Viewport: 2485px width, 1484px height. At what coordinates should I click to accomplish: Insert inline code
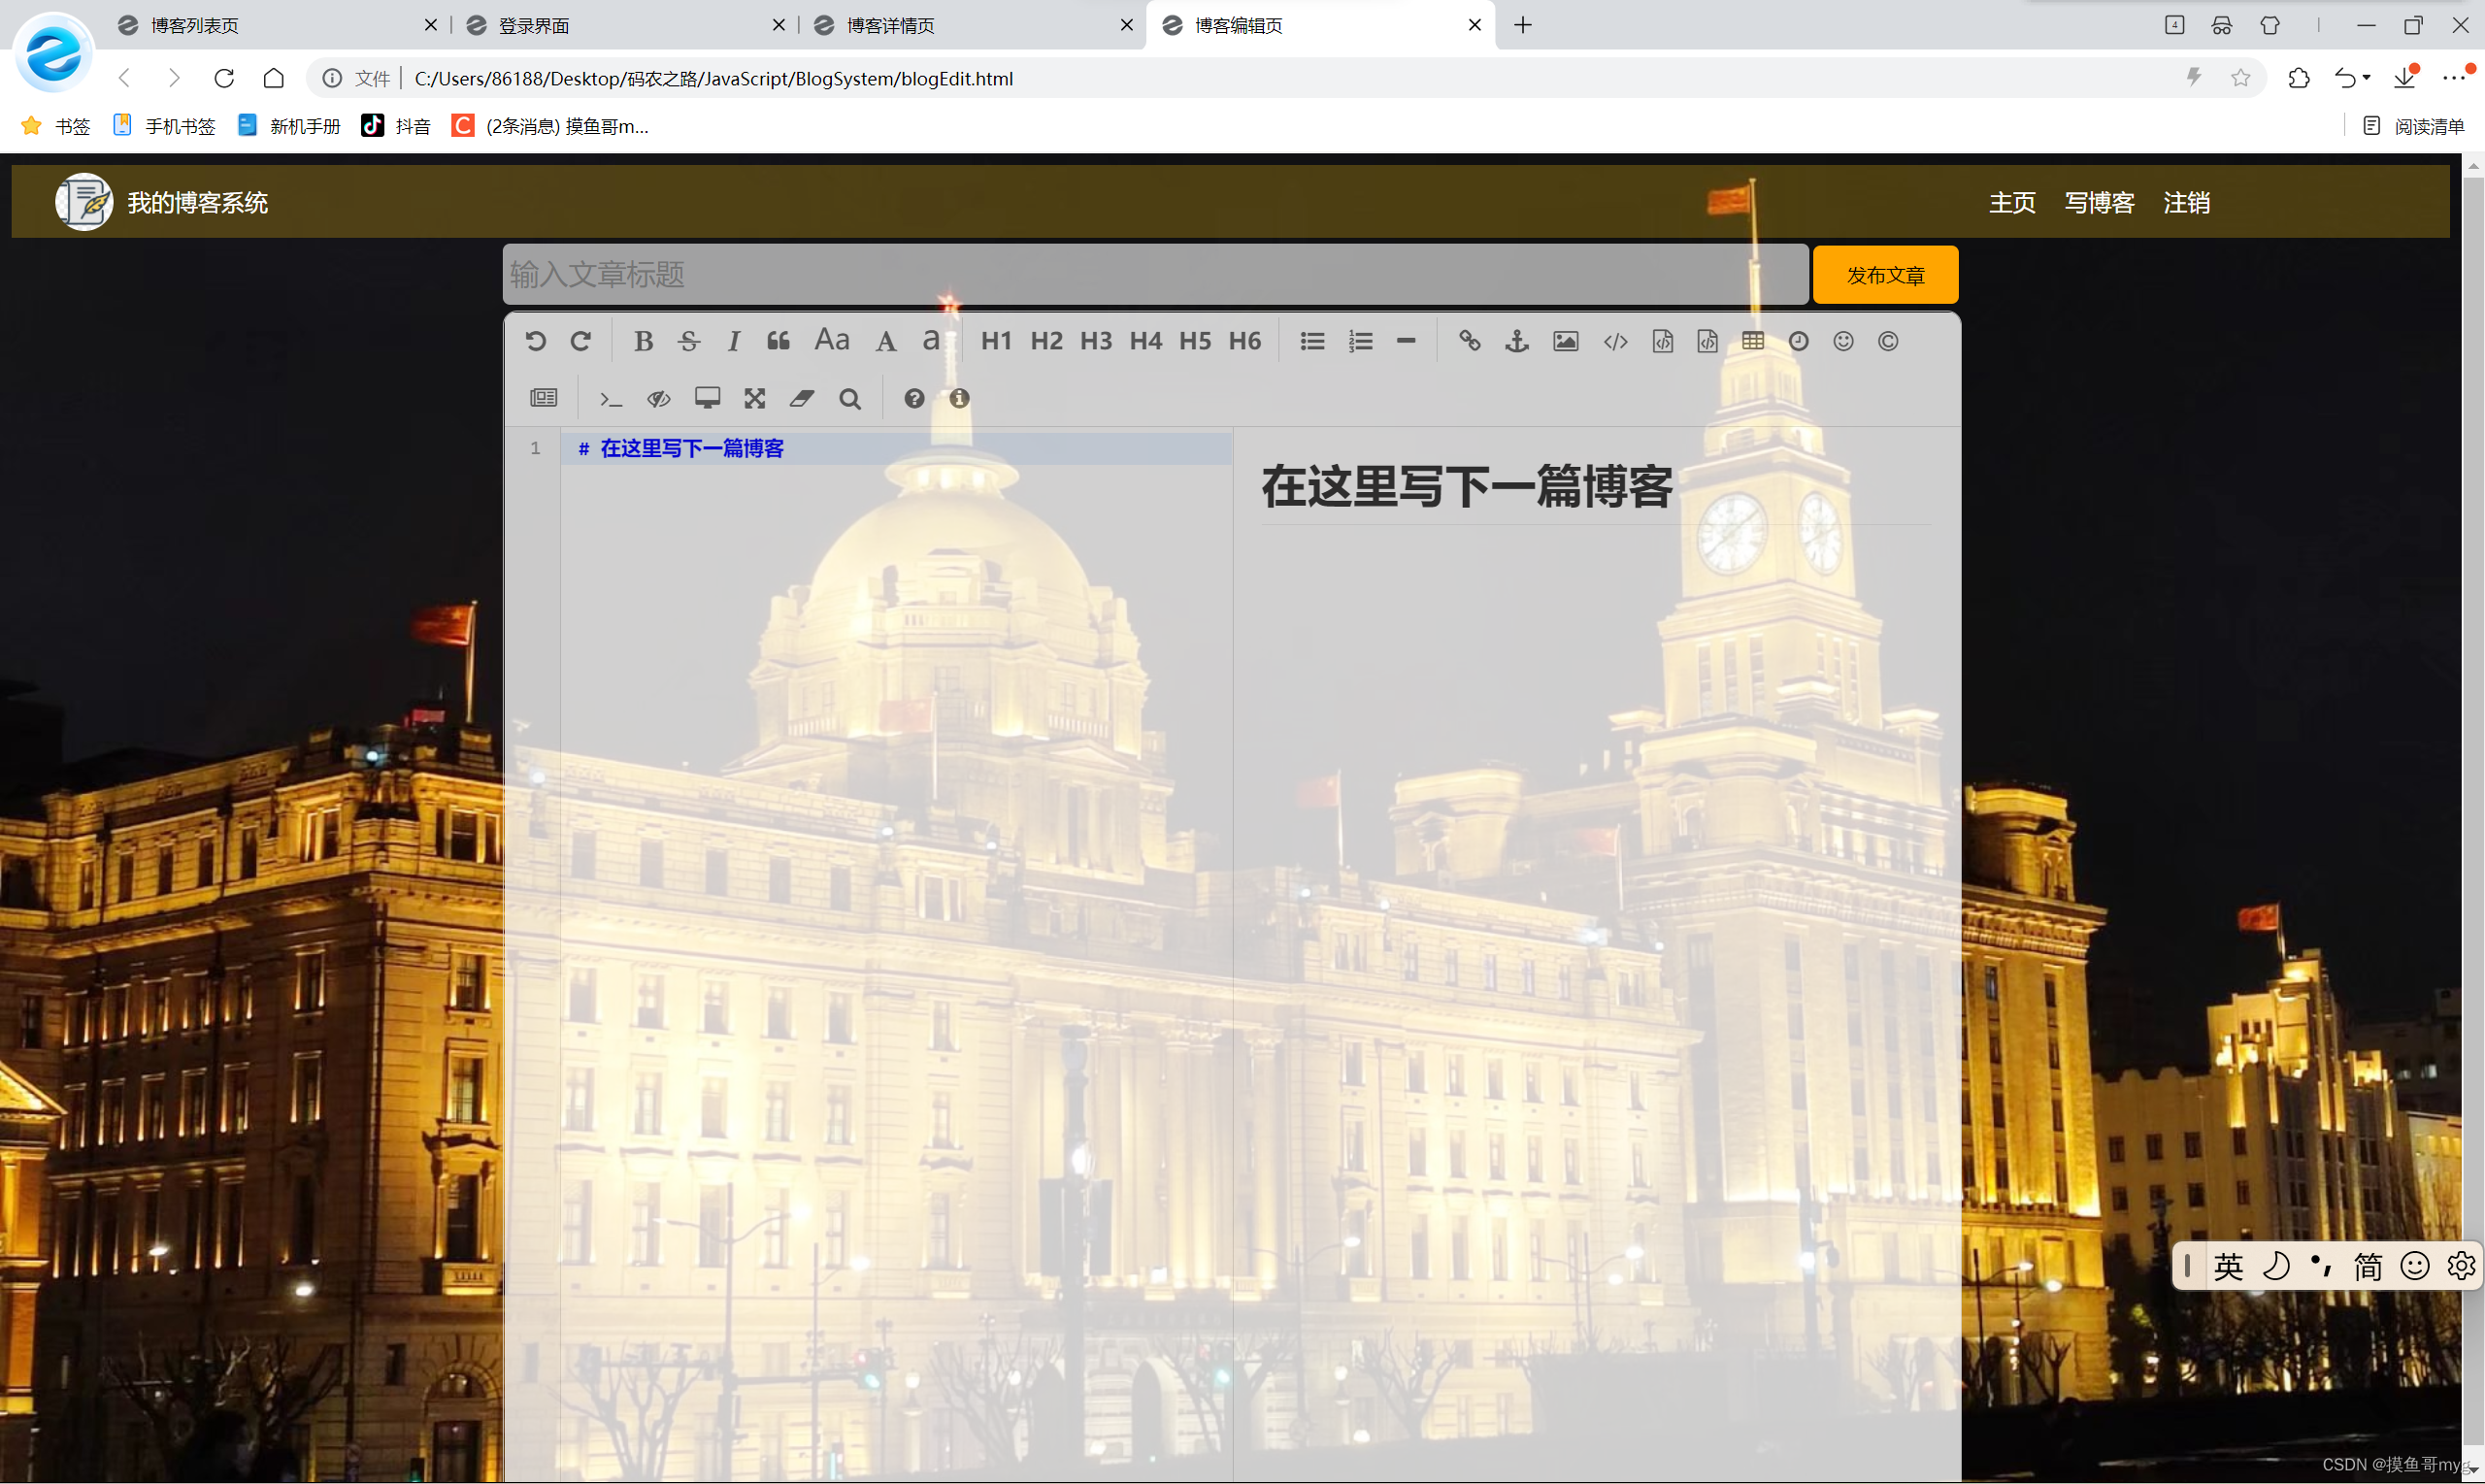(1615, 341)
